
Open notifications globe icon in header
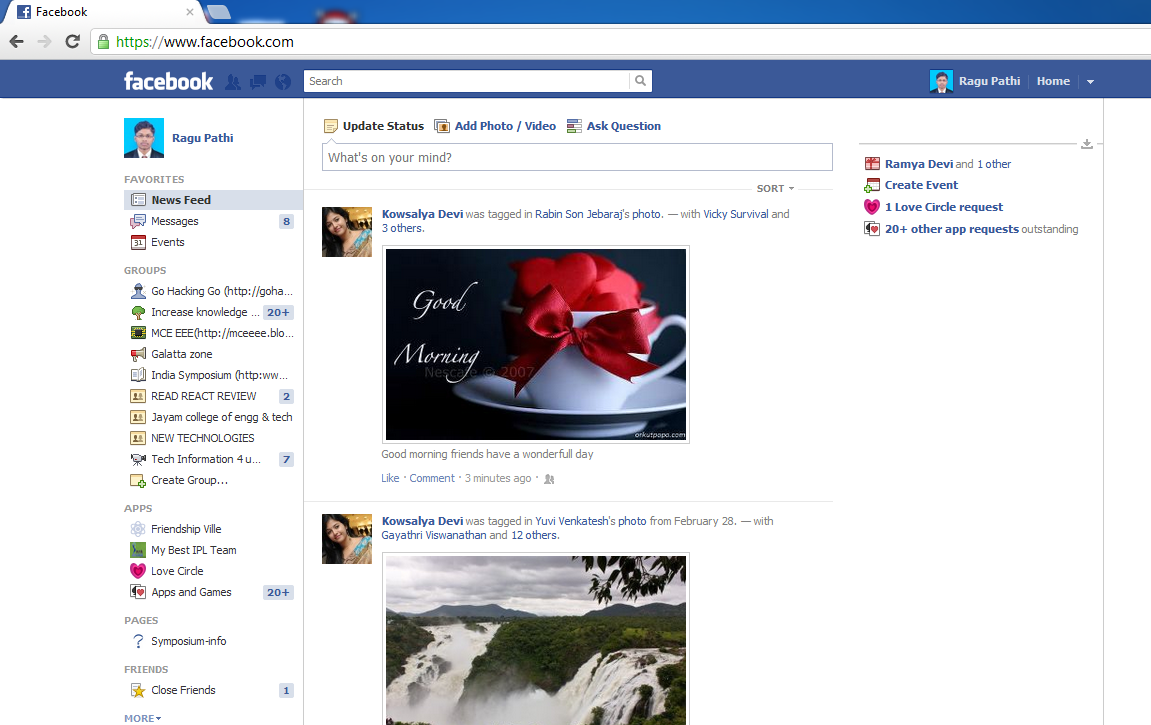(x=283, y=81)
